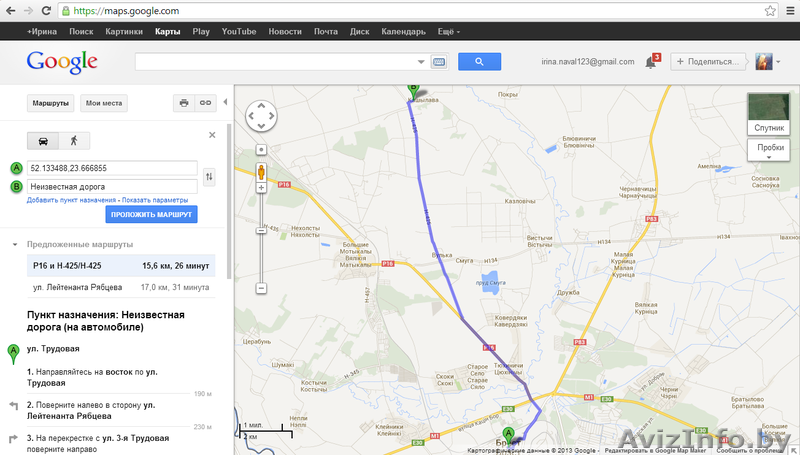The height and width of the screenshot is (455, 800).
Task: Click the link/share URL chain icon
Action: point(205,102)
